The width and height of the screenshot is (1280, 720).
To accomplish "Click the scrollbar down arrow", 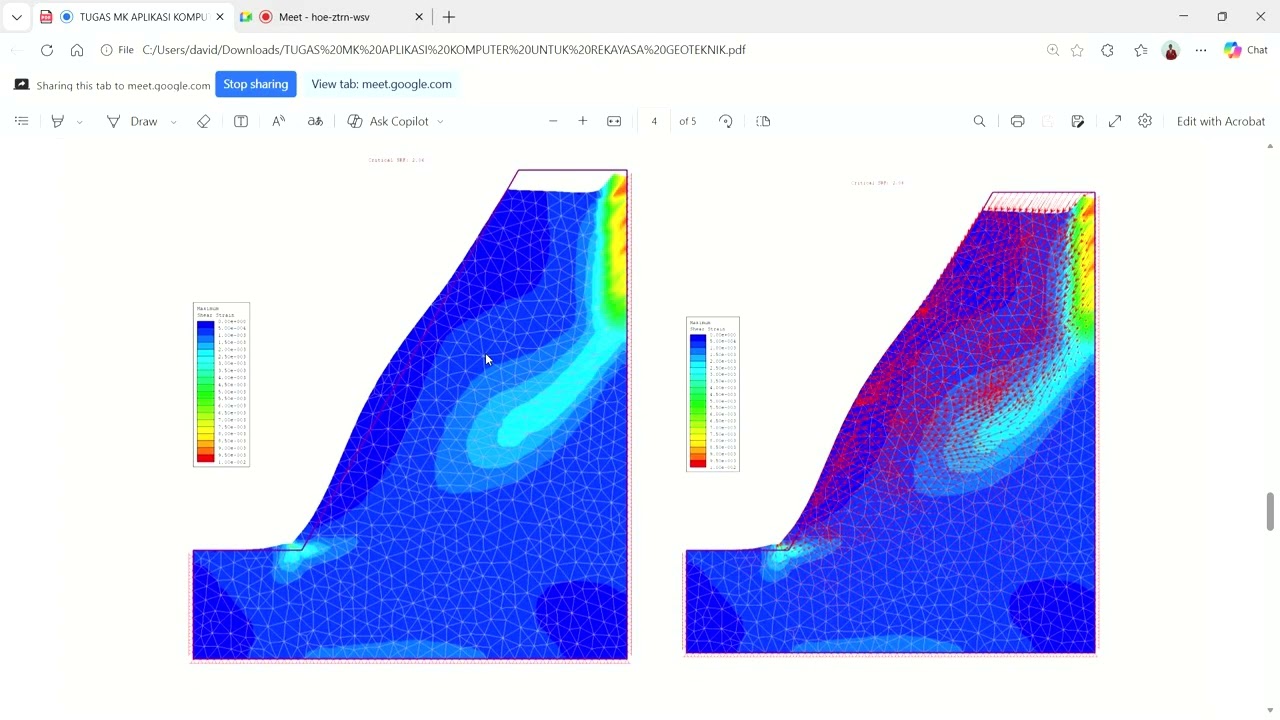I will point(1270,711).
